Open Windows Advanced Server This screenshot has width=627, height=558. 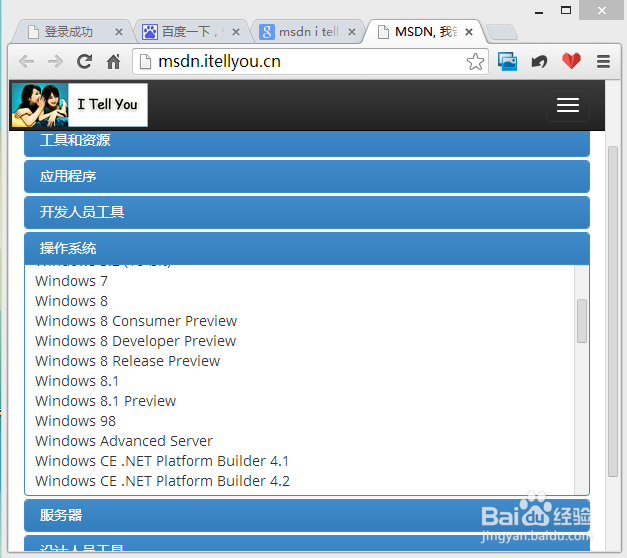pyautogui.click(x=124, y=441)
